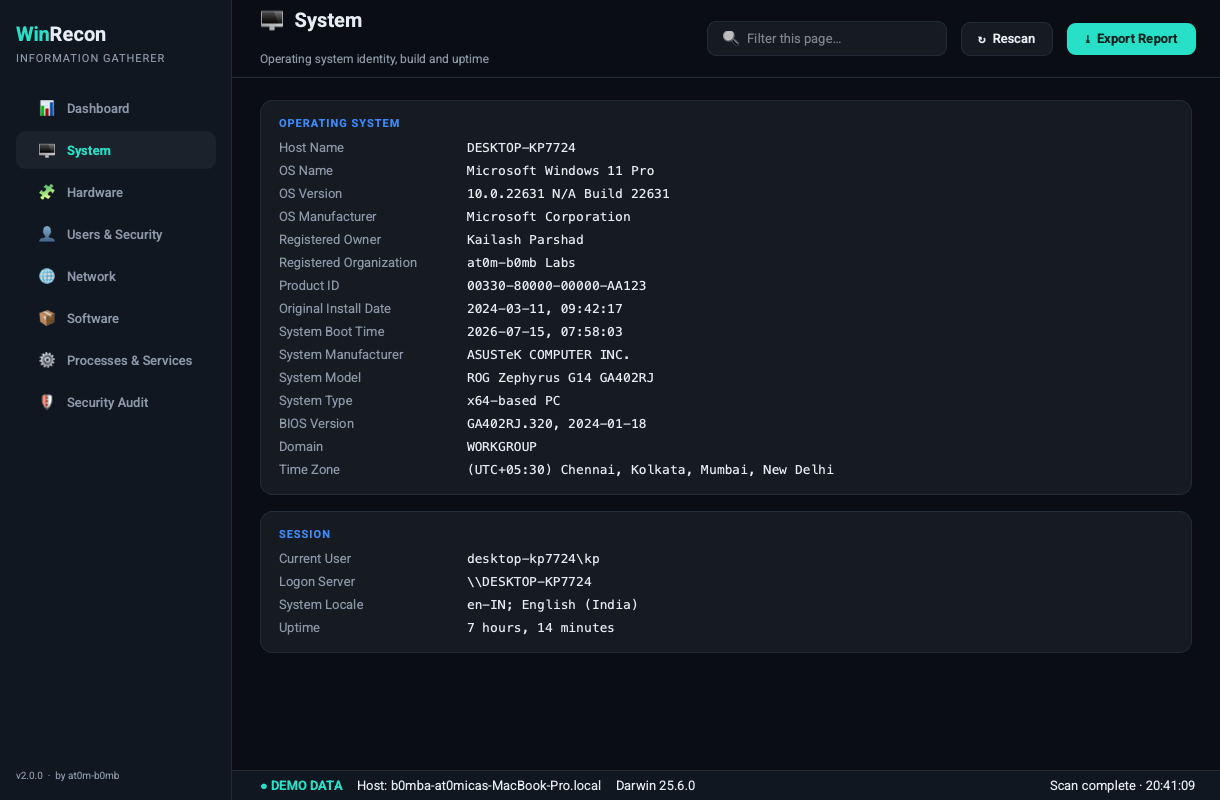Screen dimensions: 1220x800
Task: Click the SESSION section header
Action: tap(305, 535)
